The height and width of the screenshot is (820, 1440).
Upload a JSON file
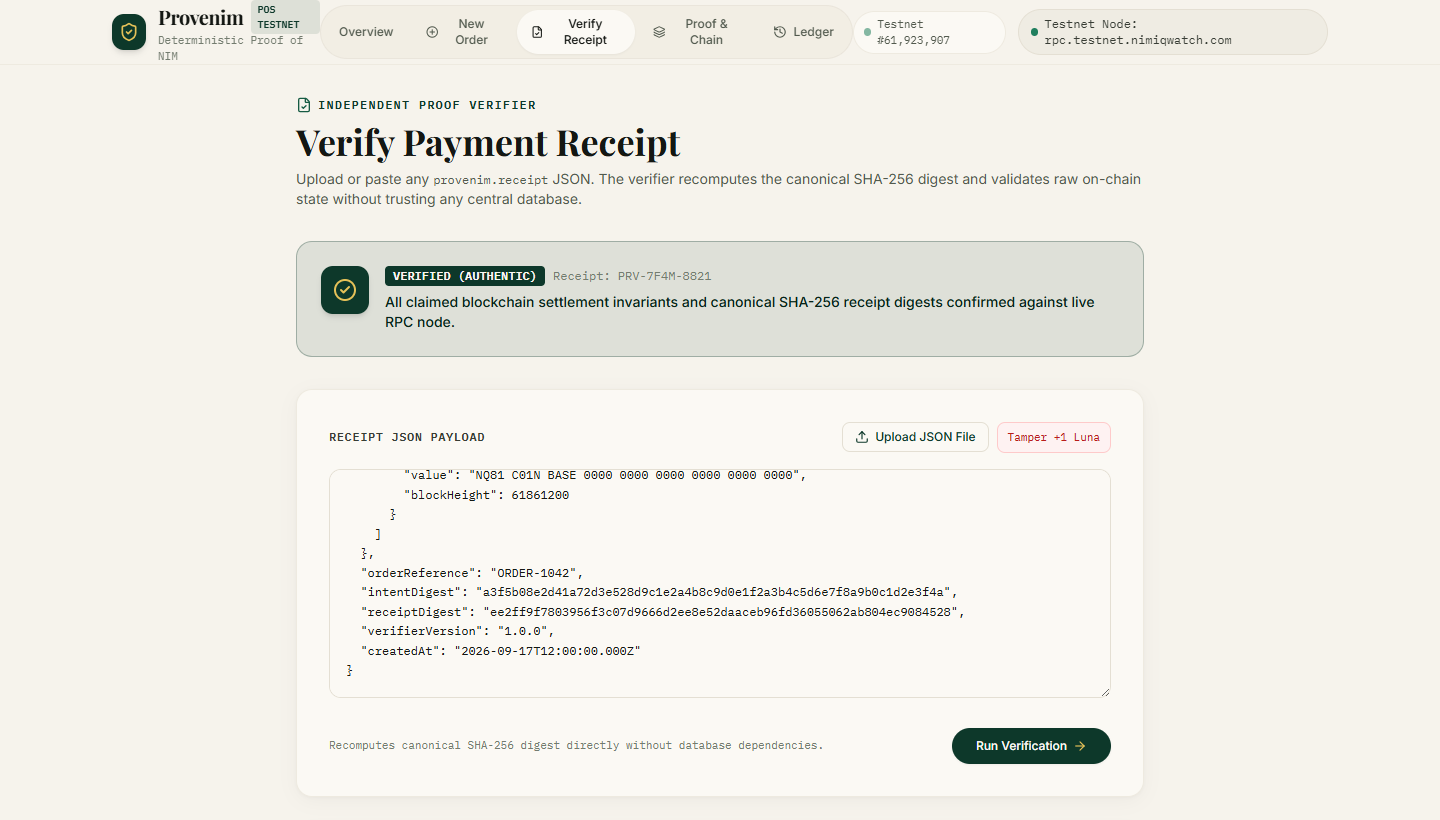pos(915,437)
